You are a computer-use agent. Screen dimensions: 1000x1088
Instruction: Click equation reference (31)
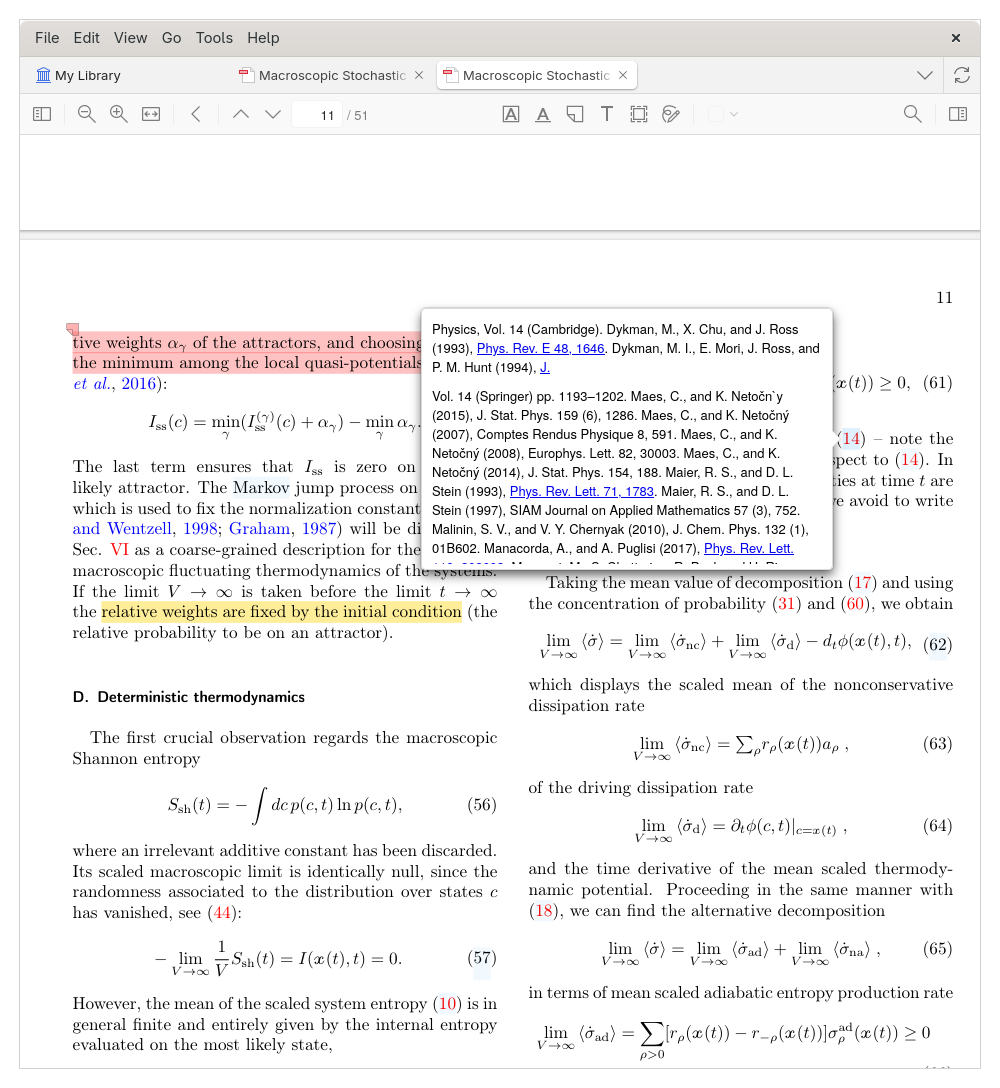pos(786,604)
